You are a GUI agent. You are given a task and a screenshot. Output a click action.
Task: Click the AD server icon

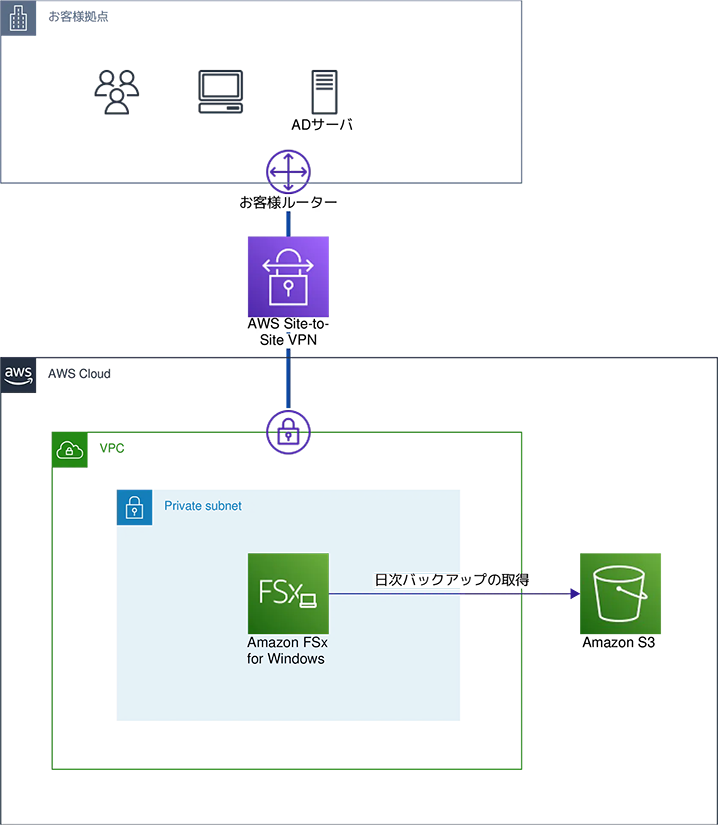[324, 92]
